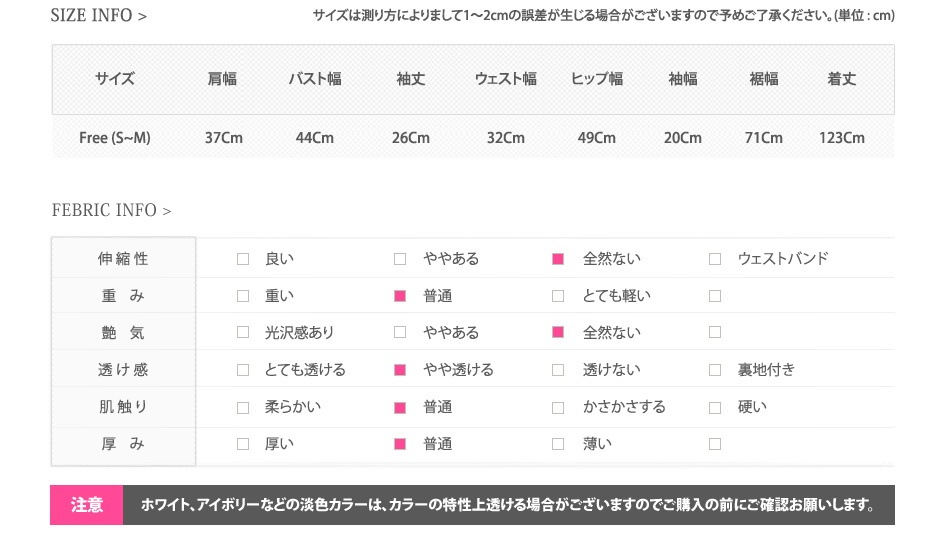Click the FEBRIC INFO > heading
This screenshot has height=557, width=946.
tap(111, 211)
